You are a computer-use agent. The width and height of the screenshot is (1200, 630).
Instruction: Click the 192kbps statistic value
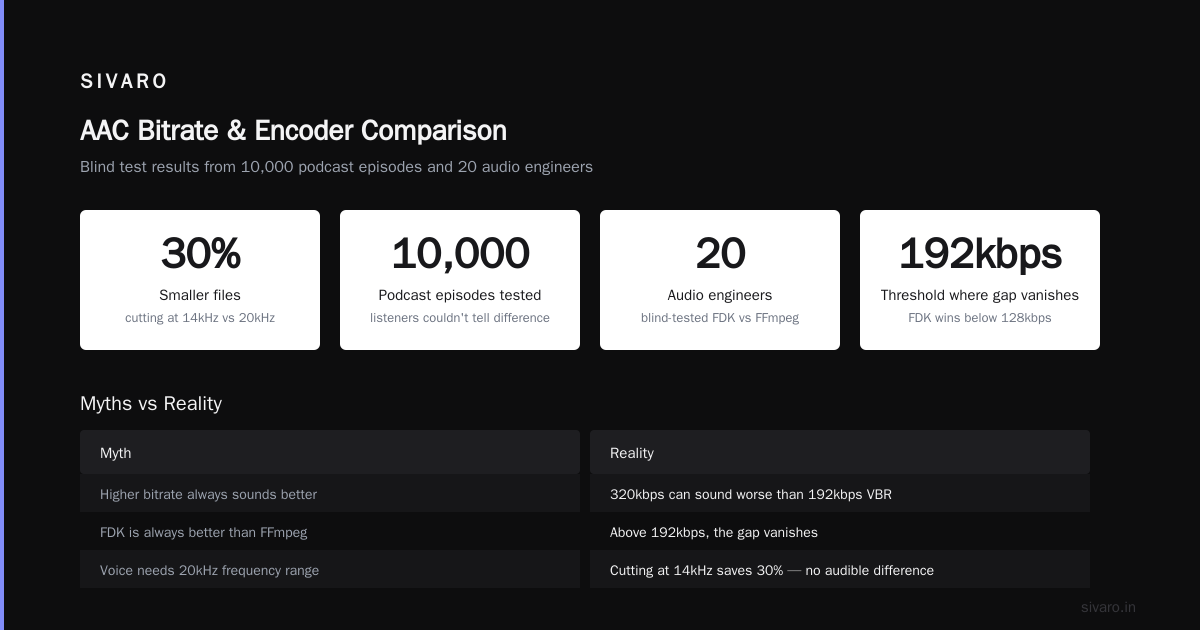[x=980, y=254]
